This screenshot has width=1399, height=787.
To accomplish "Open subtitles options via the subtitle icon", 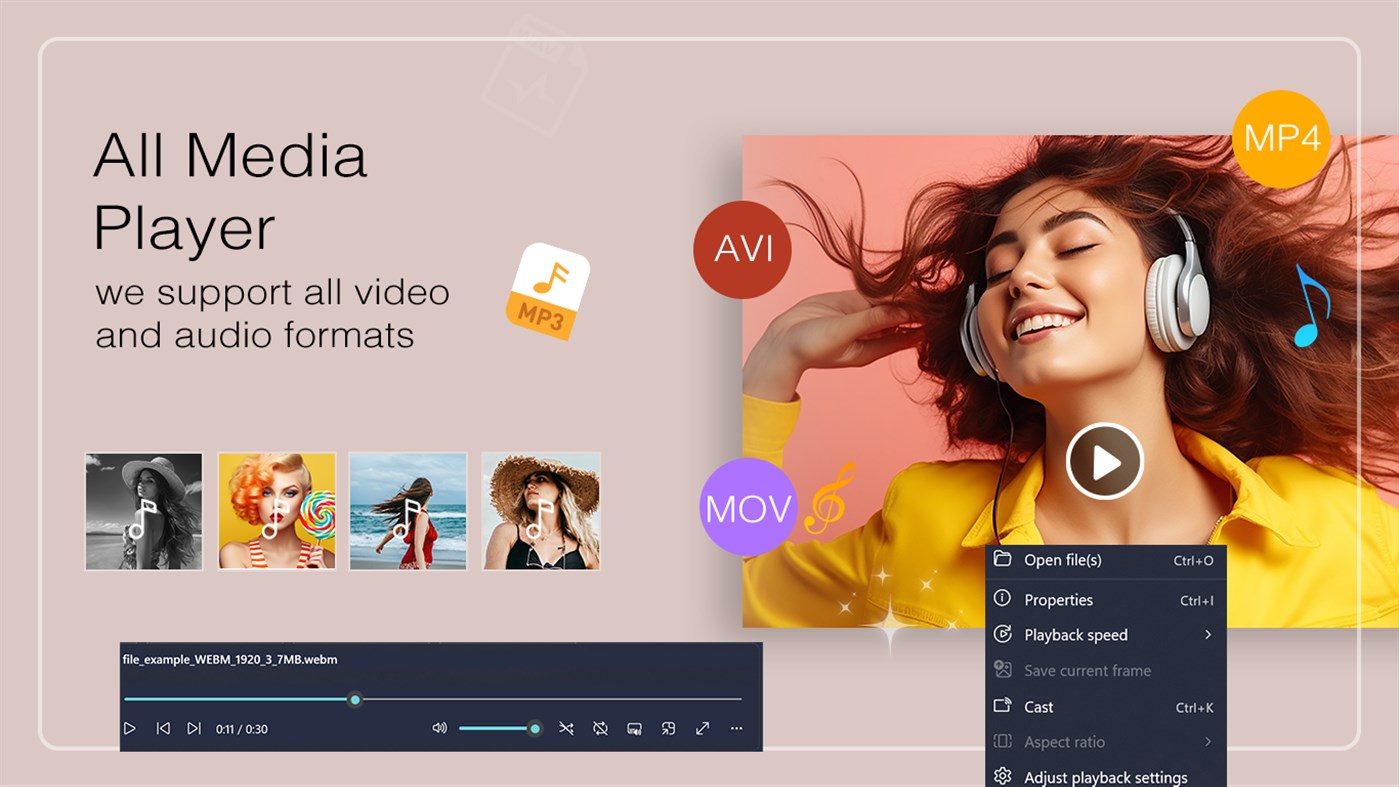I will 634,728.
